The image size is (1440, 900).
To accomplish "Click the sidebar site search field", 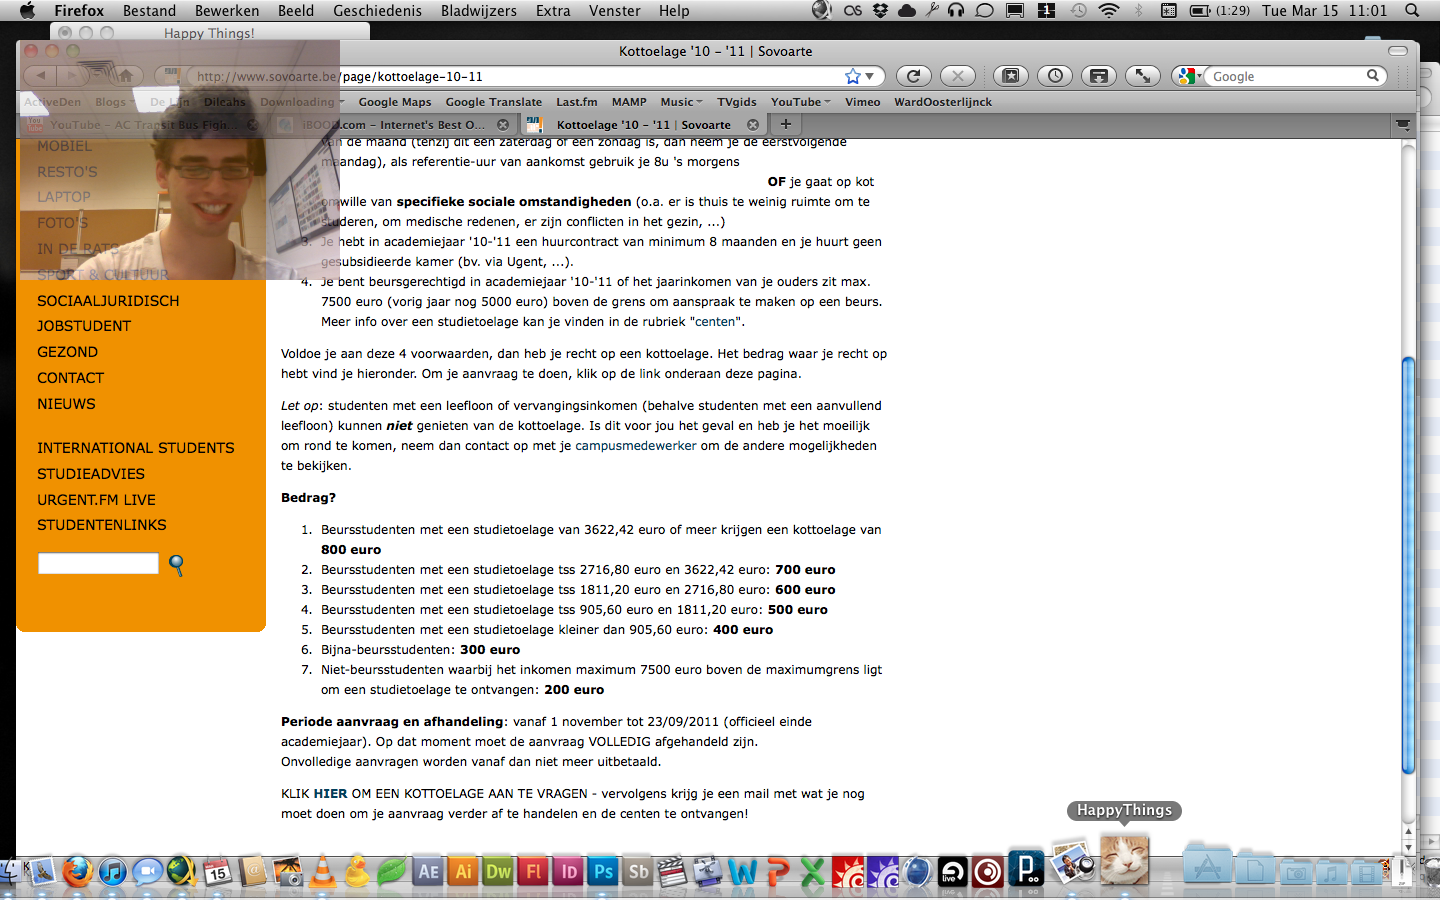I will 98,563.
